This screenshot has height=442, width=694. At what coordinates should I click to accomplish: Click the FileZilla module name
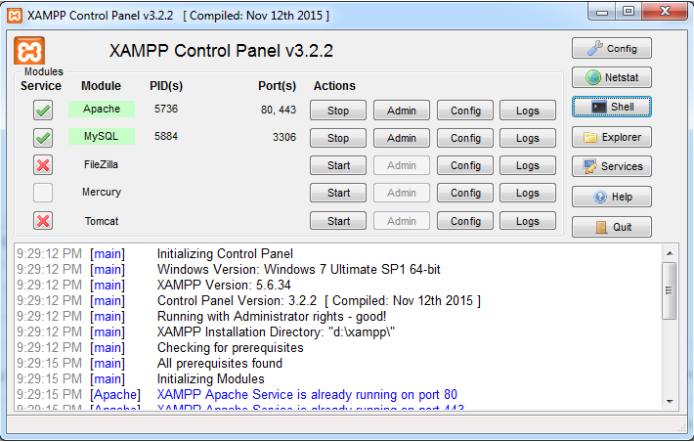pos(101,165)
